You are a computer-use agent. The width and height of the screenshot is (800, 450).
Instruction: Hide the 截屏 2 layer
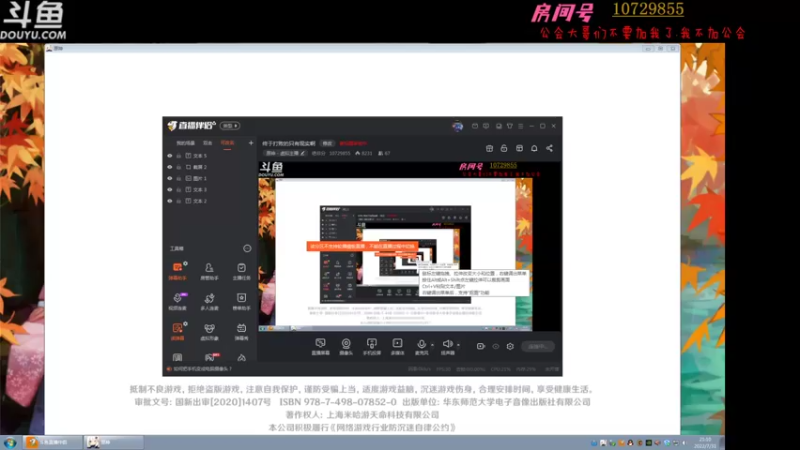pos(169,167)
